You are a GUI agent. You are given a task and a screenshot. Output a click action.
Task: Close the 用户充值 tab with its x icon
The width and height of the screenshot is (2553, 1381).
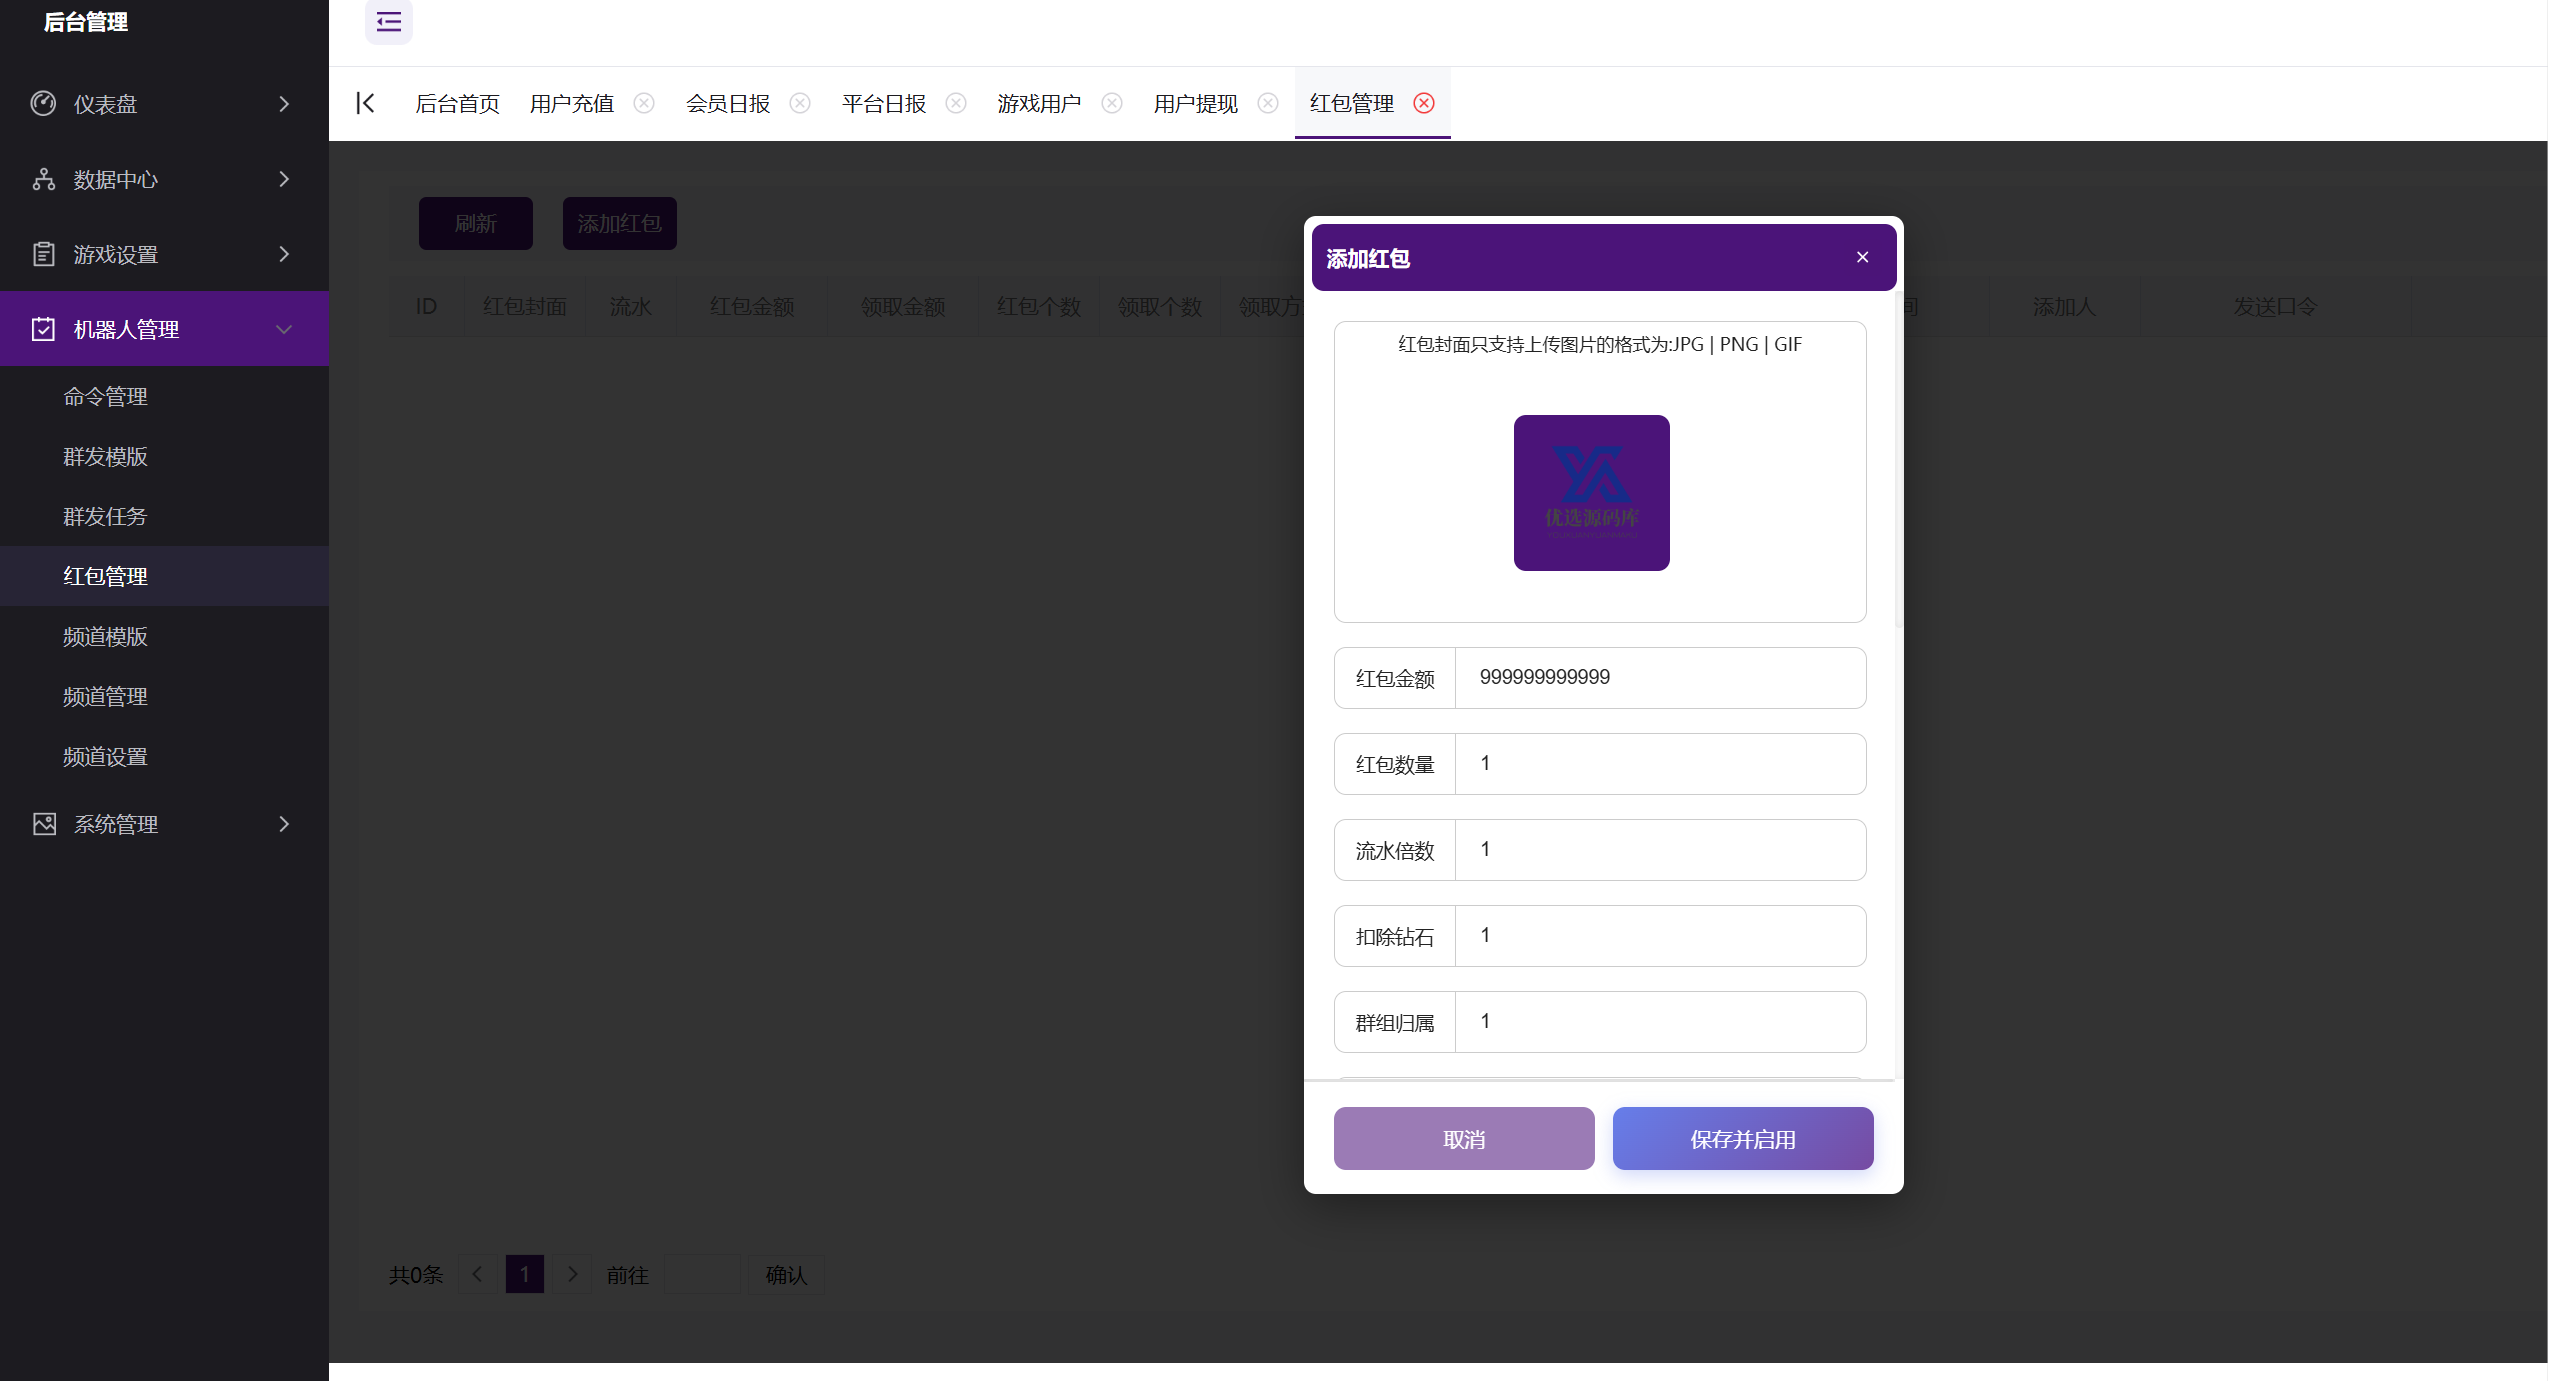pyautogui.click(x=644, y=103)
